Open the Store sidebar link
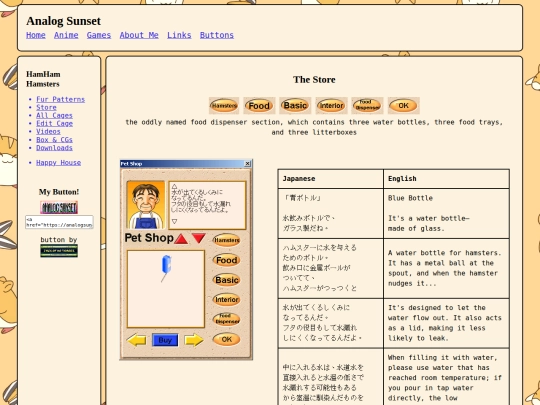Viewport: 540px width, 405px height. (x=46, y=107)
